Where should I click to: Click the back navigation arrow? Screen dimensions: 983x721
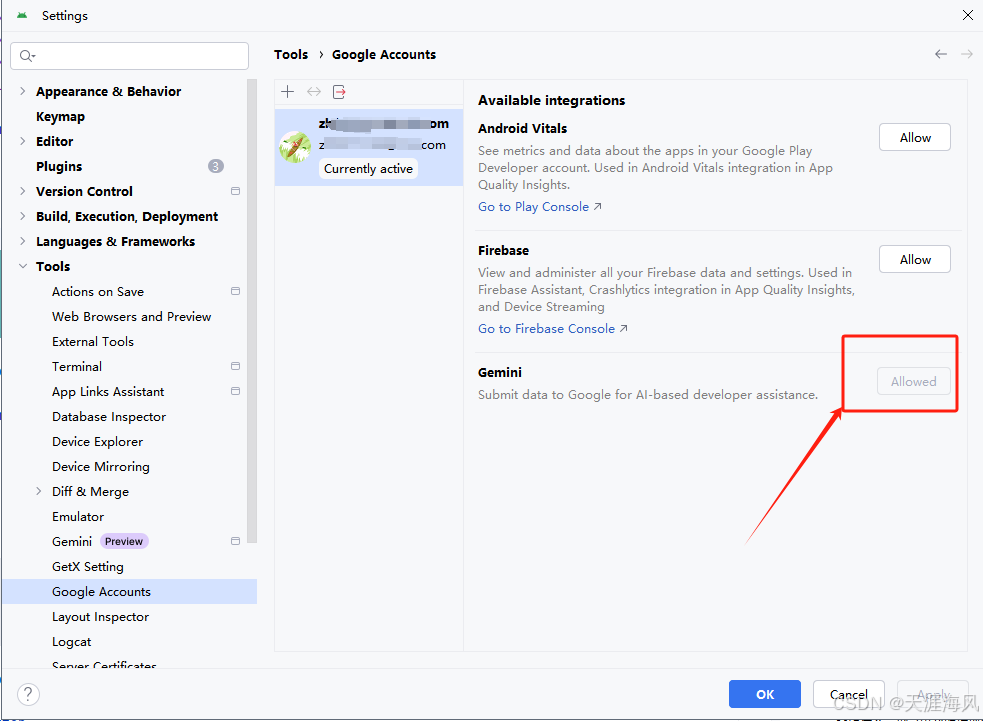pyautogui.click(x=940, y=55)
